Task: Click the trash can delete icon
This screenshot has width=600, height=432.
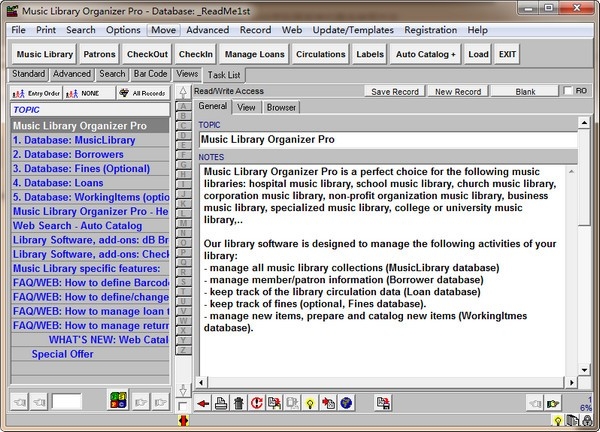Action: [237, 403]
